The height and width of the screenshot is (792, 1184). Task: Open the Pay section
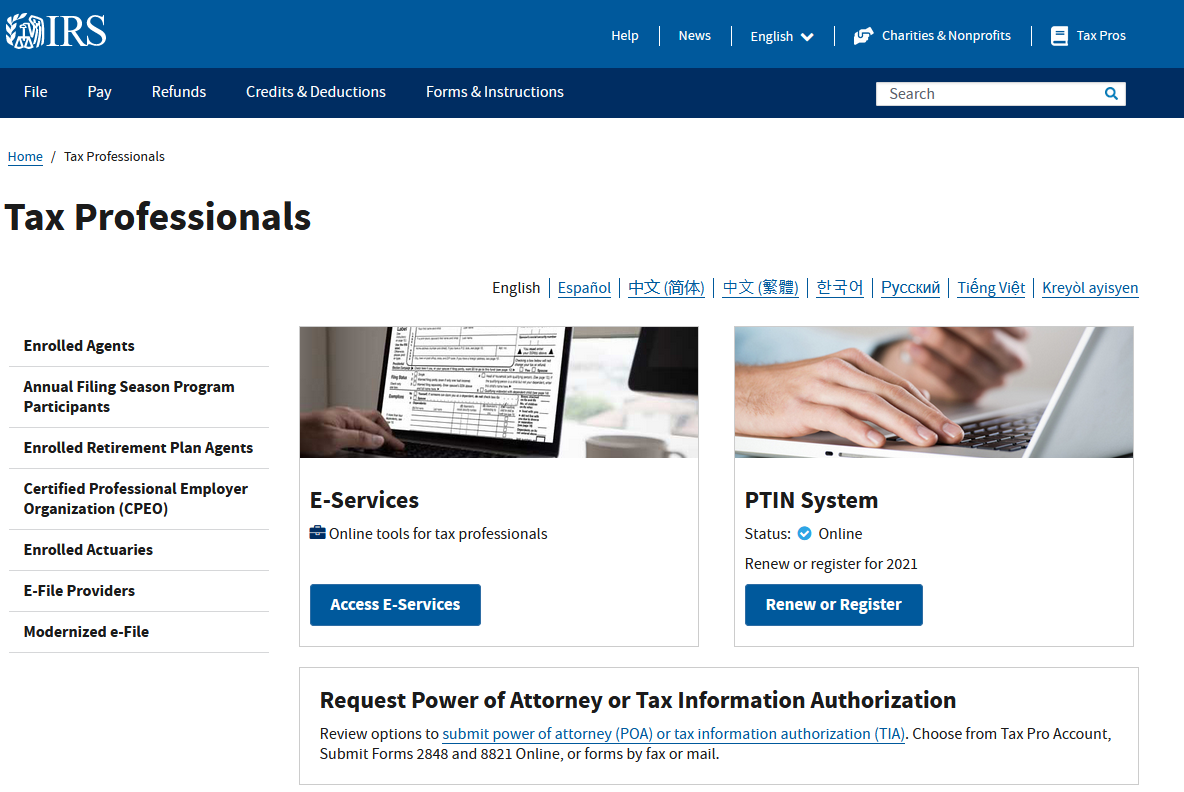point(99,92)
